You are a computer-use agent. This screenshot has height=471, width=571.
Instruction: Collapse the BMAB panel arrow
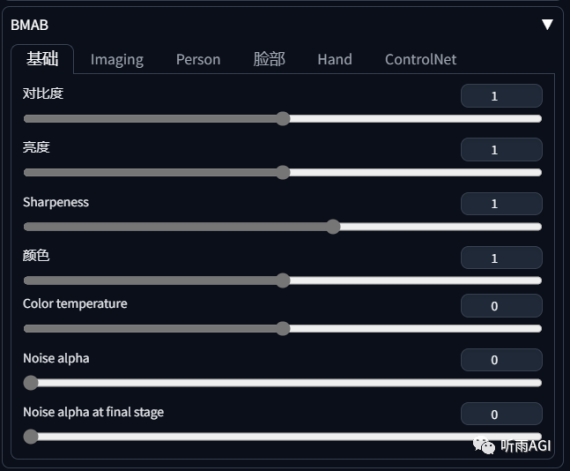[547, 25]
